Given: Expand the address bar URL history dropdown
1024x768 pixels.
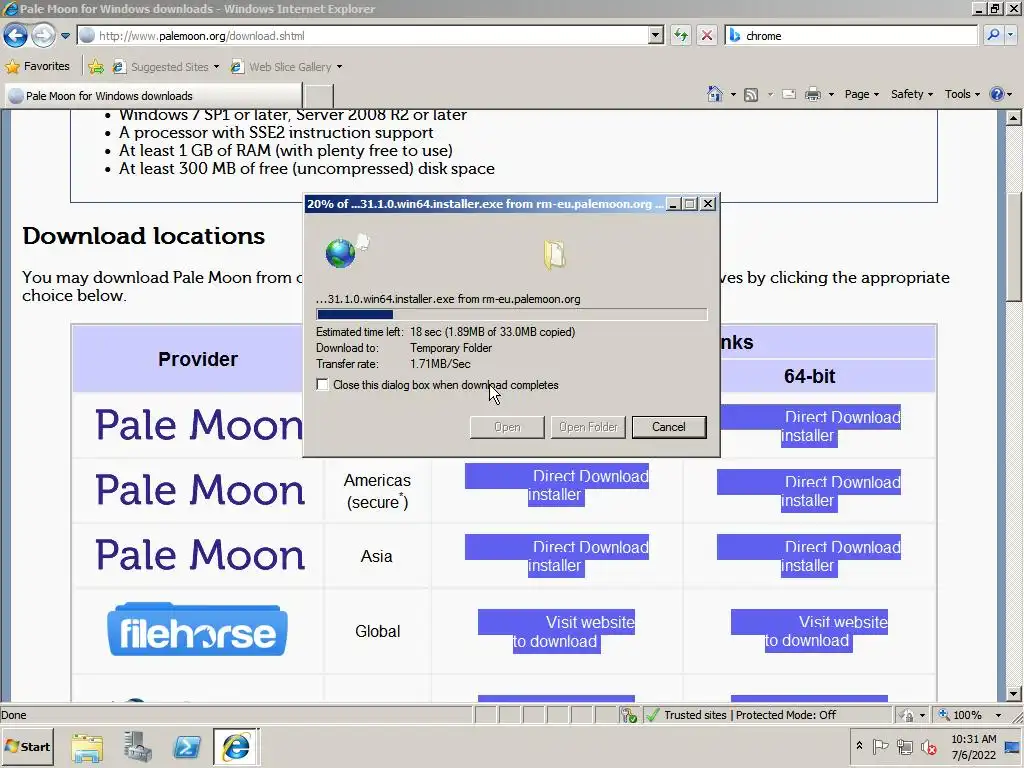Looking at the screenshot, I should pyautogui.click(x=656, y=36).
